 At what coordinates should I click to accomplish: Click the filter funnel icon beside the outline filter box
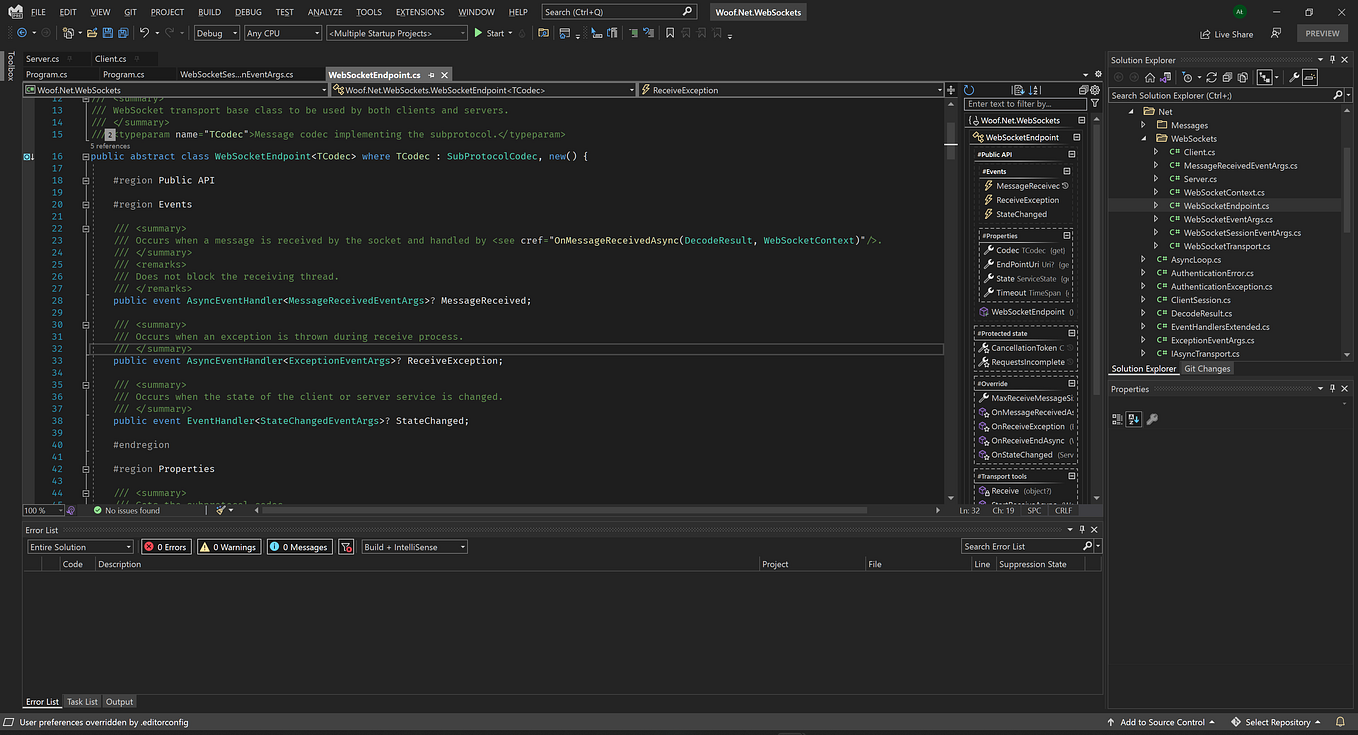1095,104
